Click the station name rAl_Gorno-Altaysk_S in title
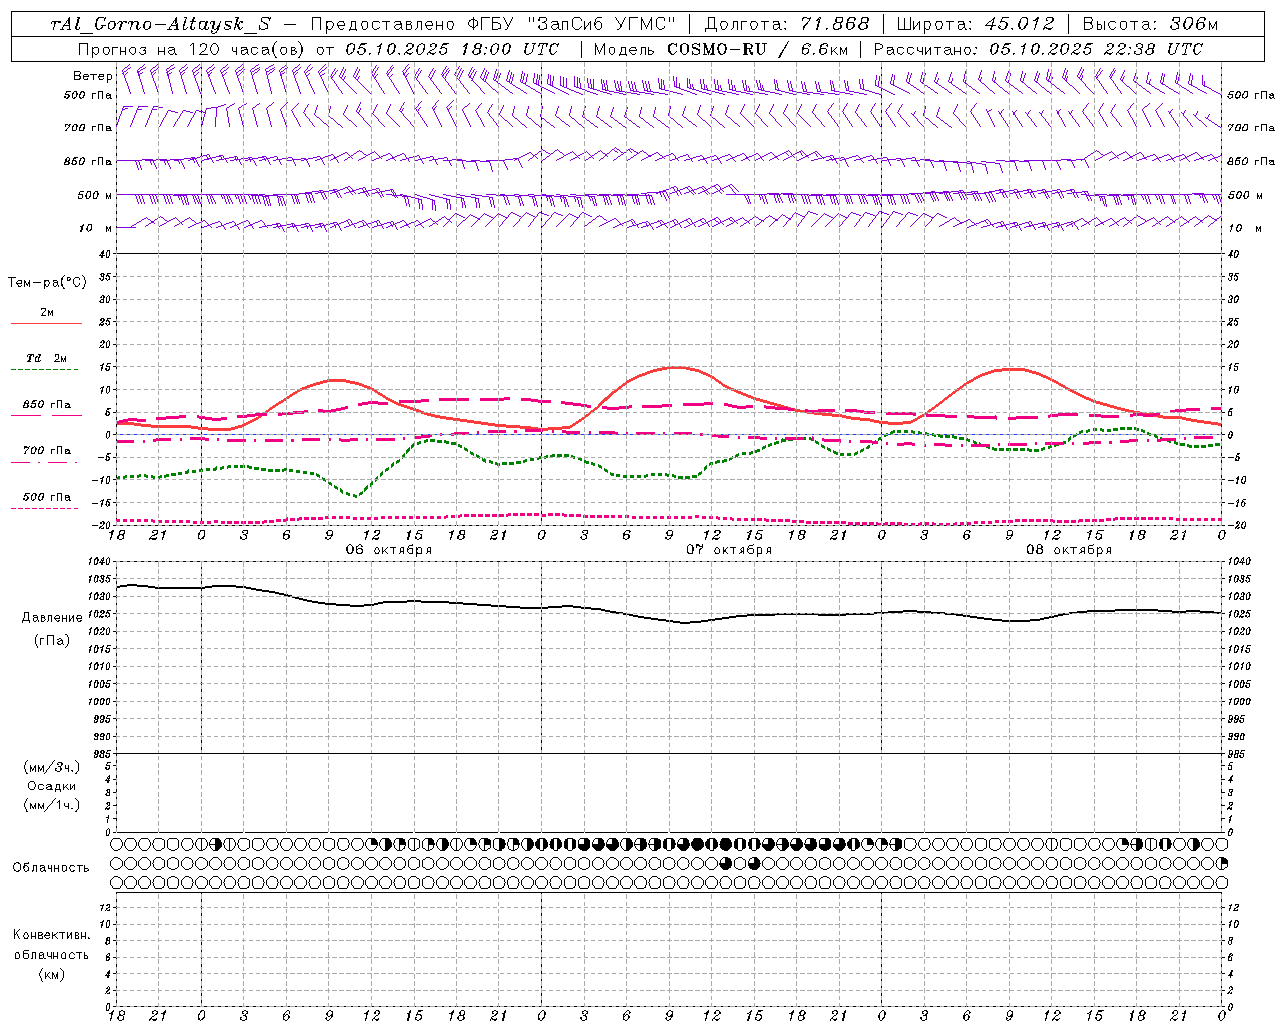The image size is (1280, 1024). coord(161,25)
